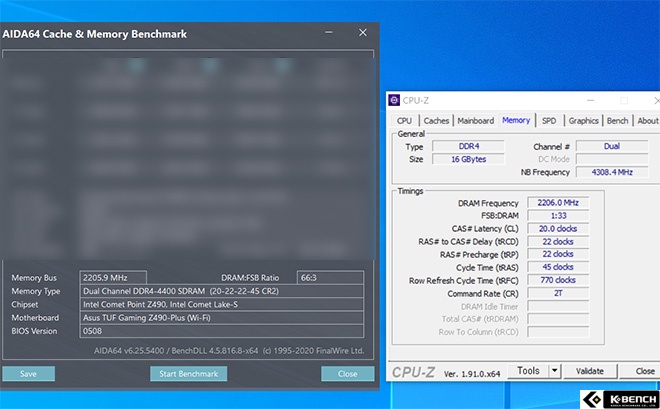Click the Validate button in CPU-Z

pos(590,371)
